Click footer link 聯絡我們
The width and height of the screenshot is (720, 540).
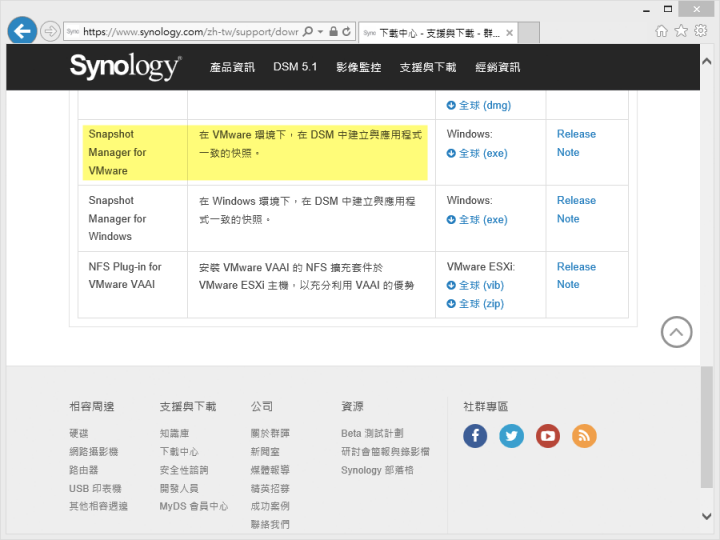(x=270, y=524)
